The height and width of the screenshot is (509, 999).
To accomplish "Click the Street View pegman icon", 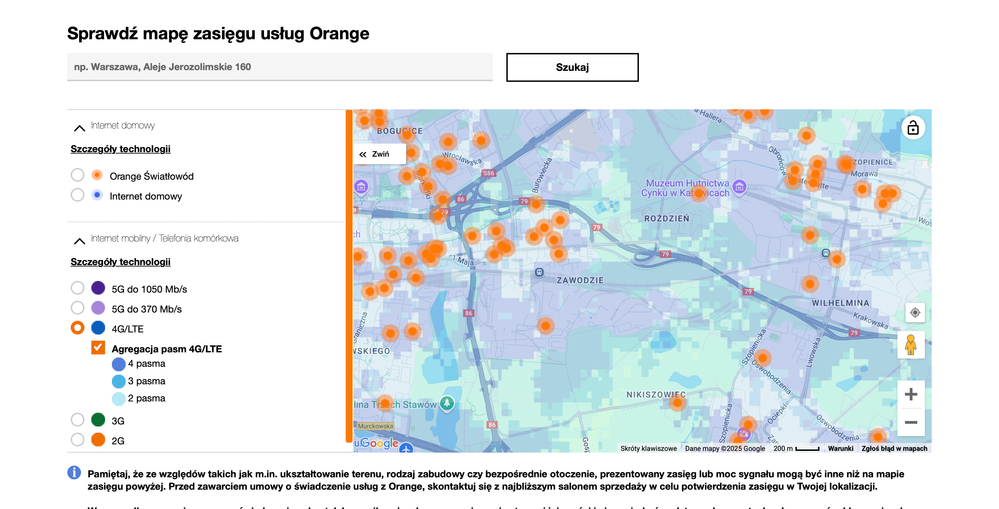I will [911, 345].
